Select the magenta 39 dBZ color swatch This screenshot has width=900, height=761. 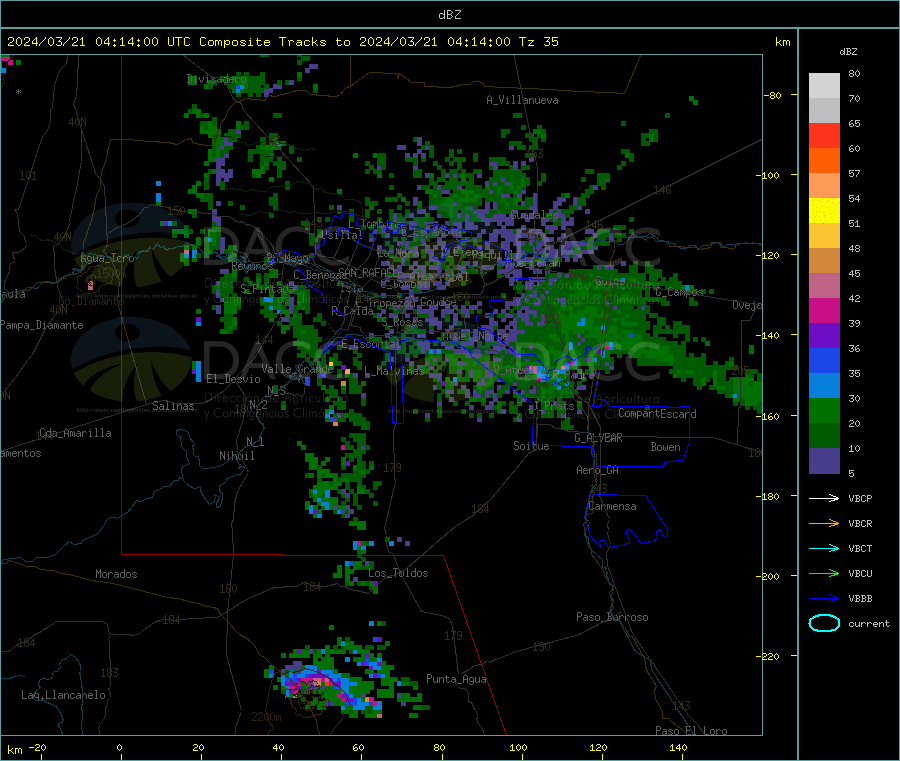click(x=824, y=310)
